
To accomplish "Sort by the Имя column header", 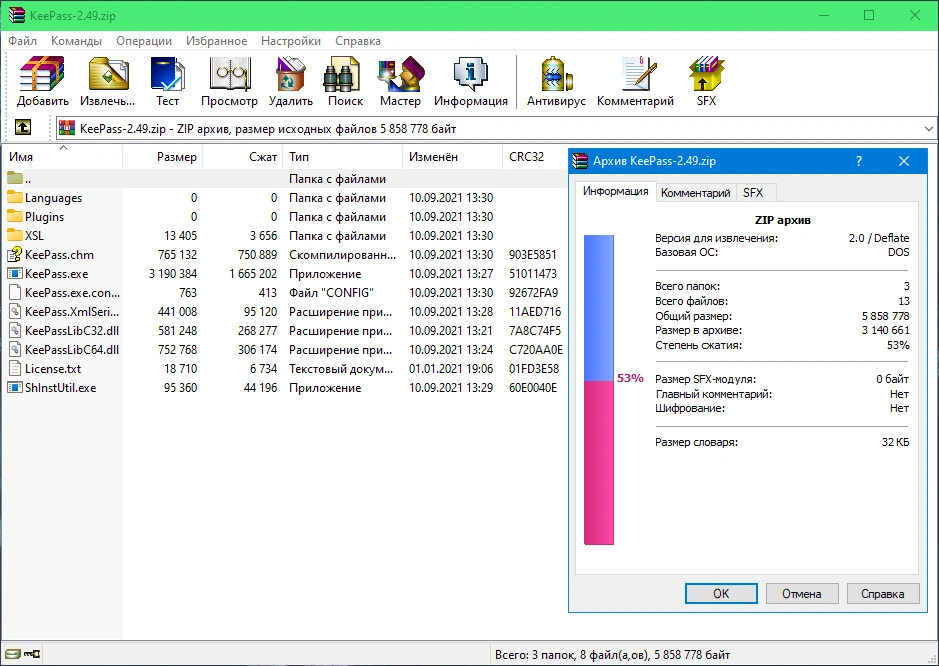I will click(62, 157).
